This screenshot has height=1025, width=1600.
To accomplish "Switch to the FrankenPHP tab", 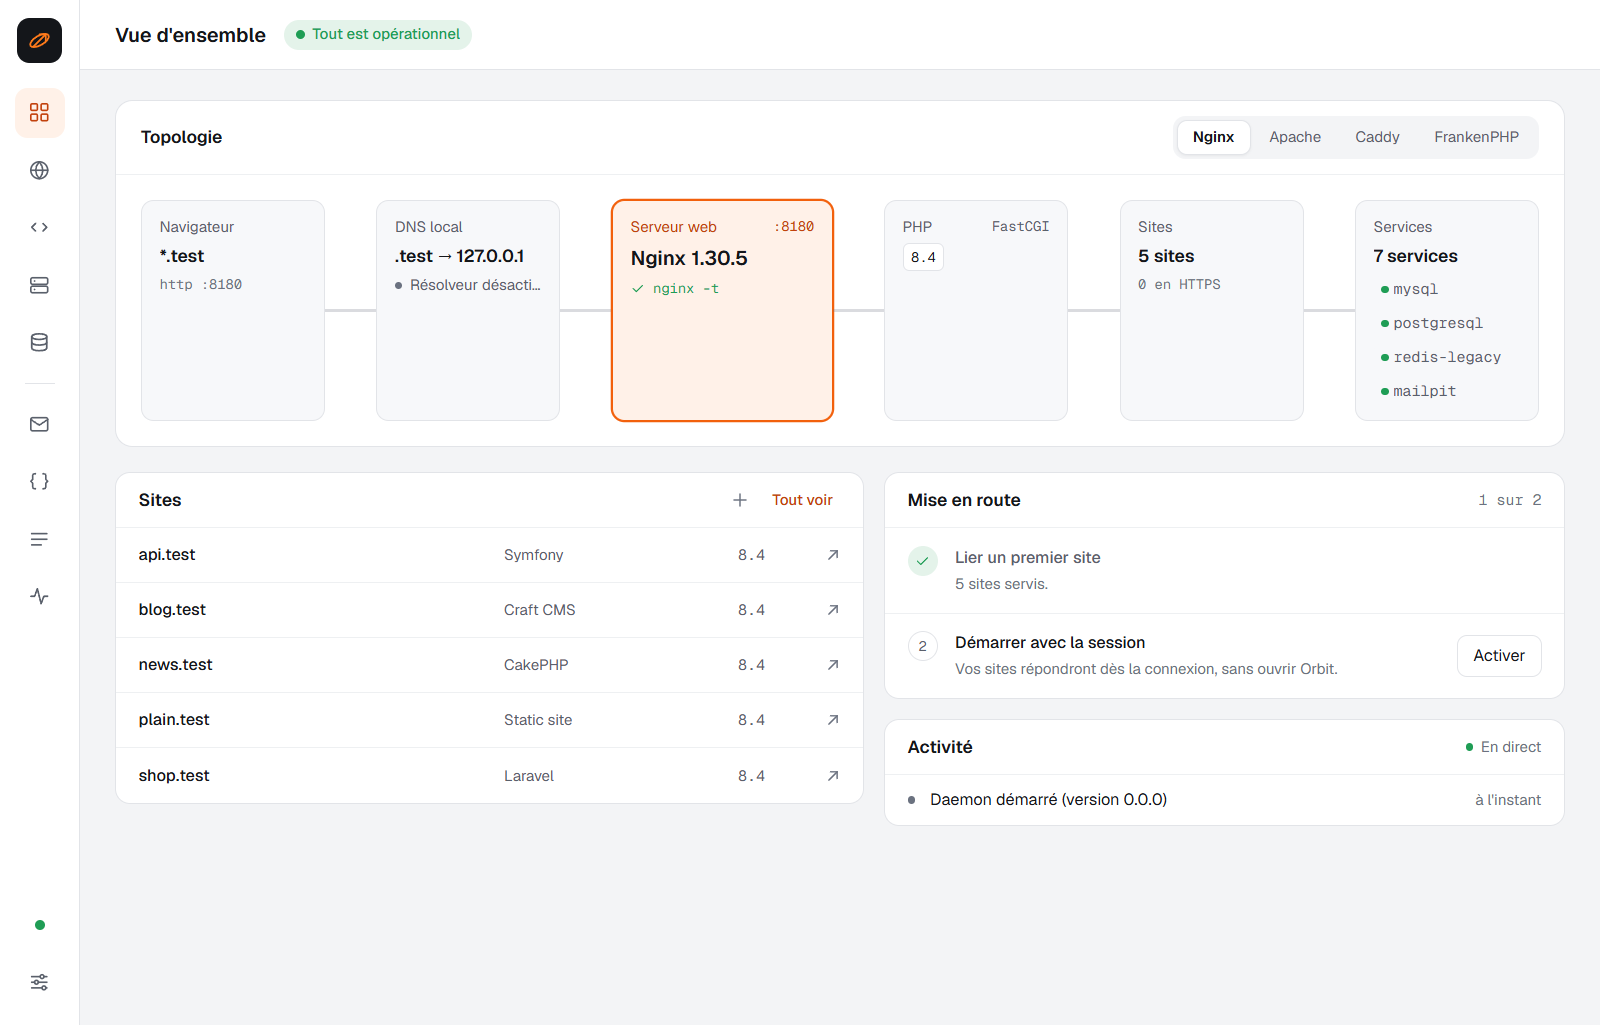I will coord(1476,137).
